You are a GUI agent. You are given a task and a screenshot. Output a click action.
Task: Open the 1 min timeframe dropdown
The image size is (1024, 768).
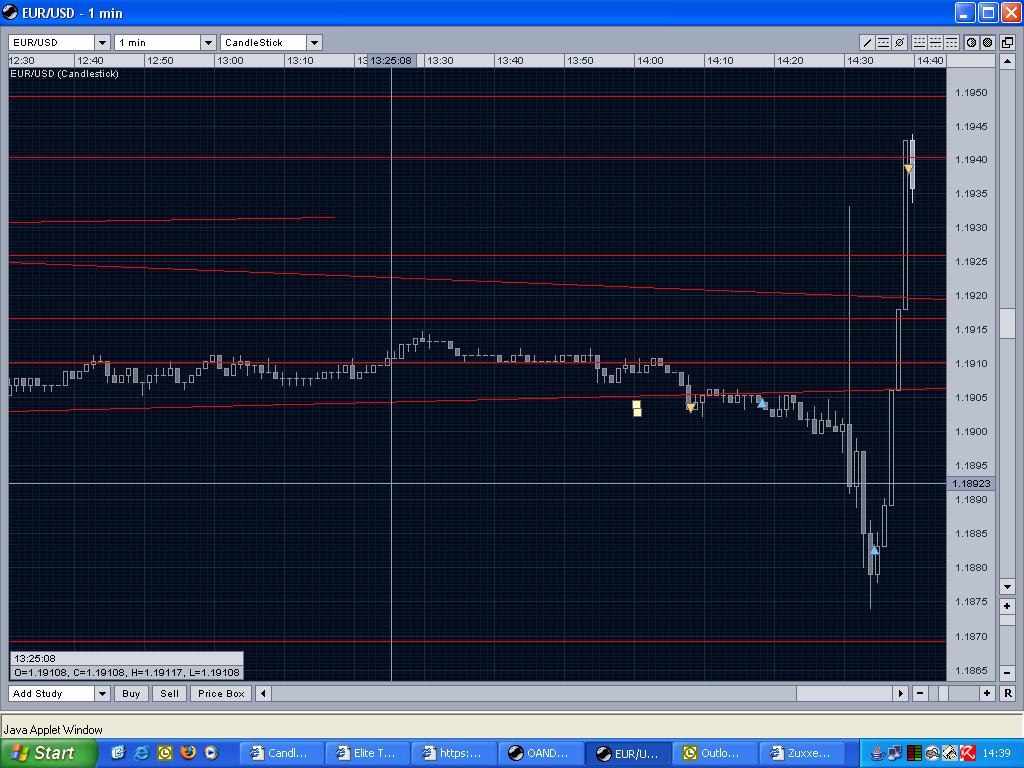click(208, 43)
